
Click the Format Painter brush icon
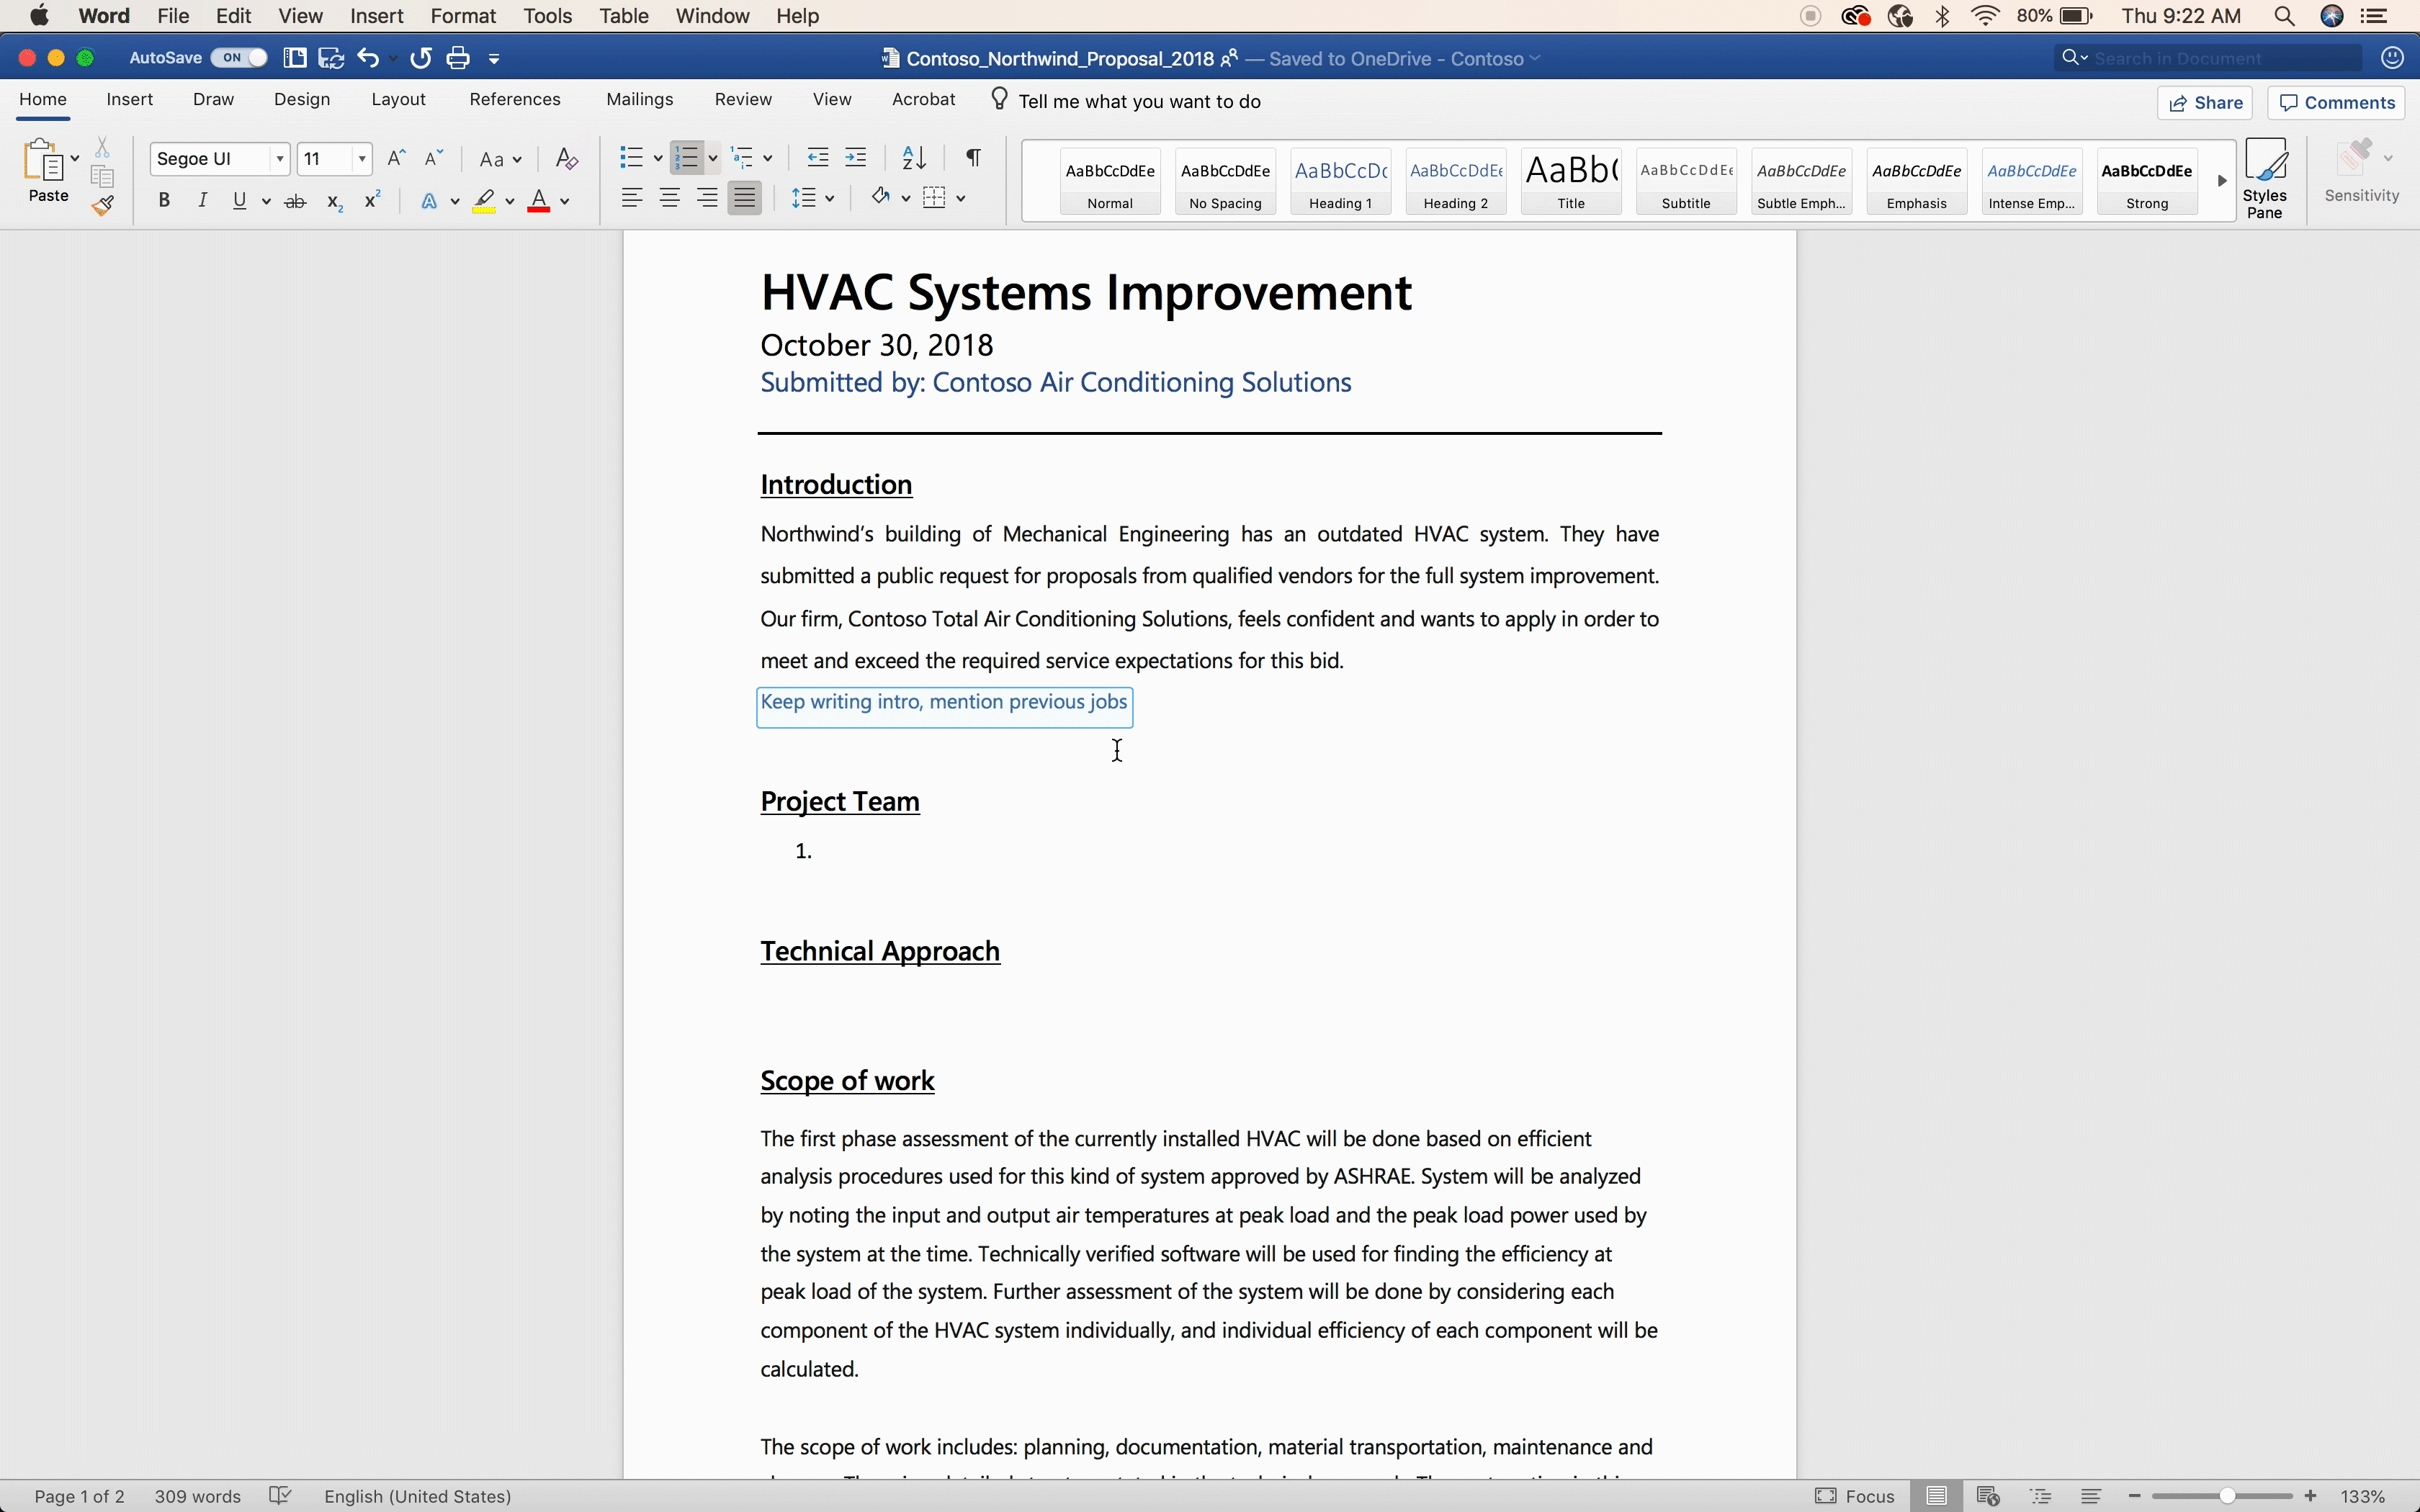click(x=102, y=206)
